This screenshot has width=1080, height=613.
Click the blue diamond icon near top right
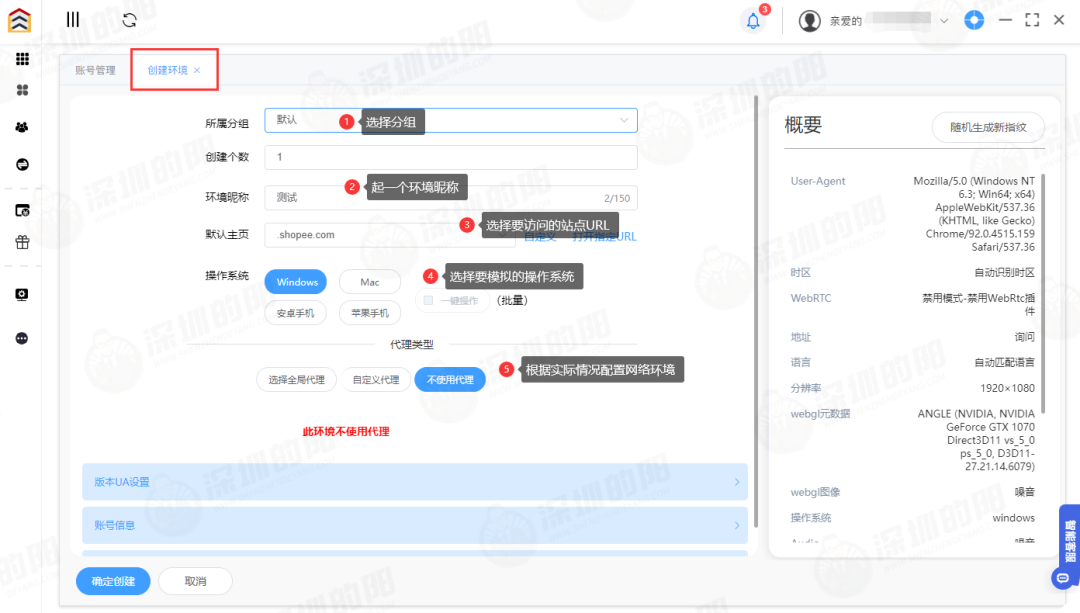(974, 19)
